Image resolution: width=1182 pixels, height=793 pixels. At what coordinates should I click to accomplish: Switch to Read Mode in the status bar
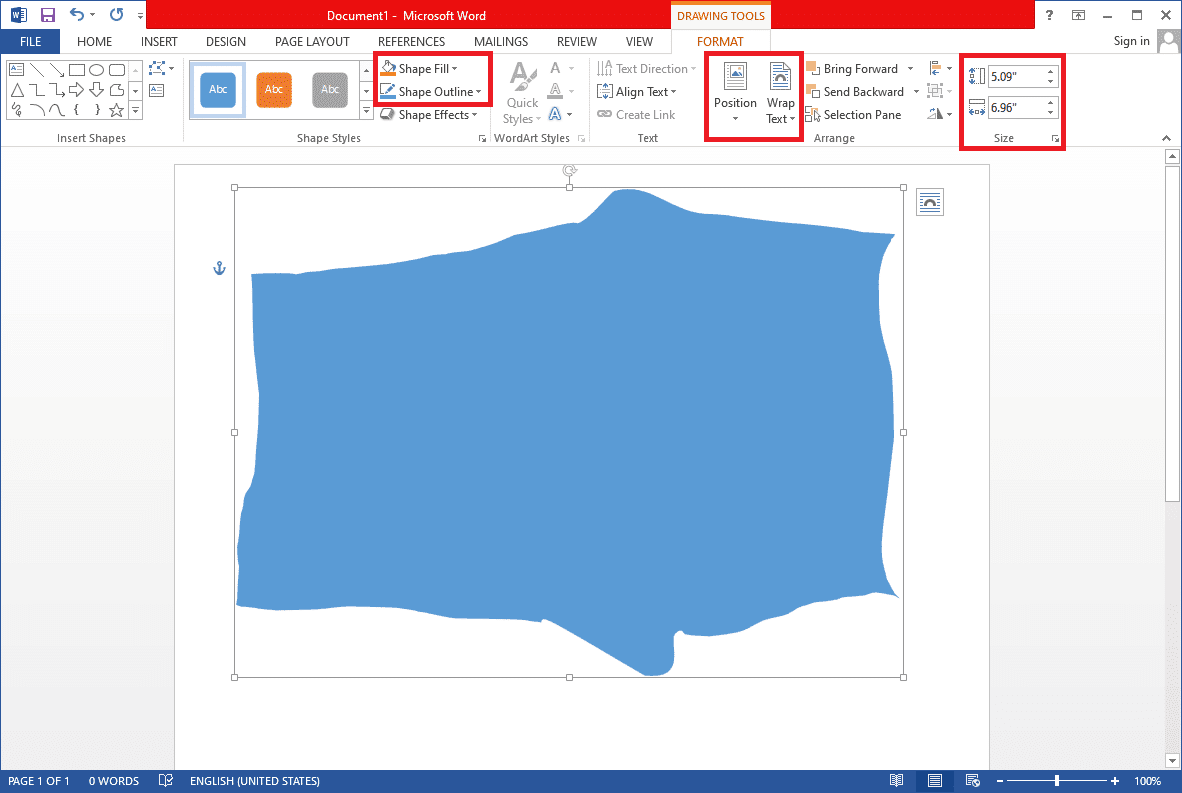[896, 780]
